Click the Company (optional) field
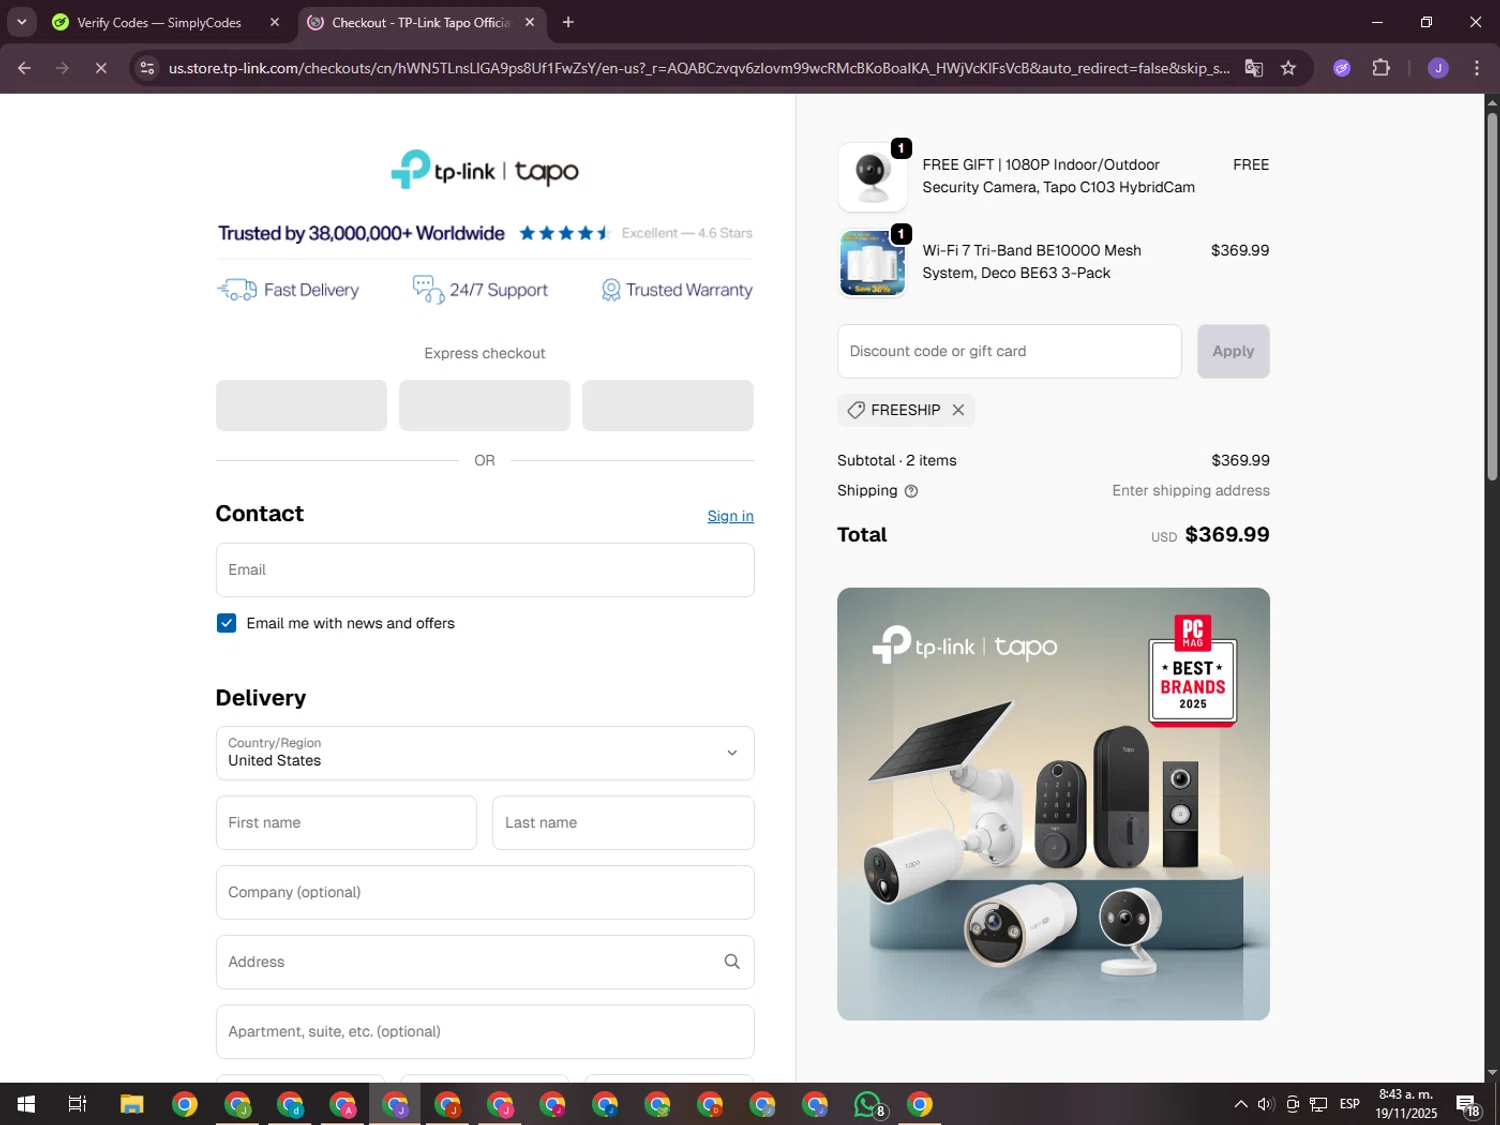 click(x=485, y=892)
